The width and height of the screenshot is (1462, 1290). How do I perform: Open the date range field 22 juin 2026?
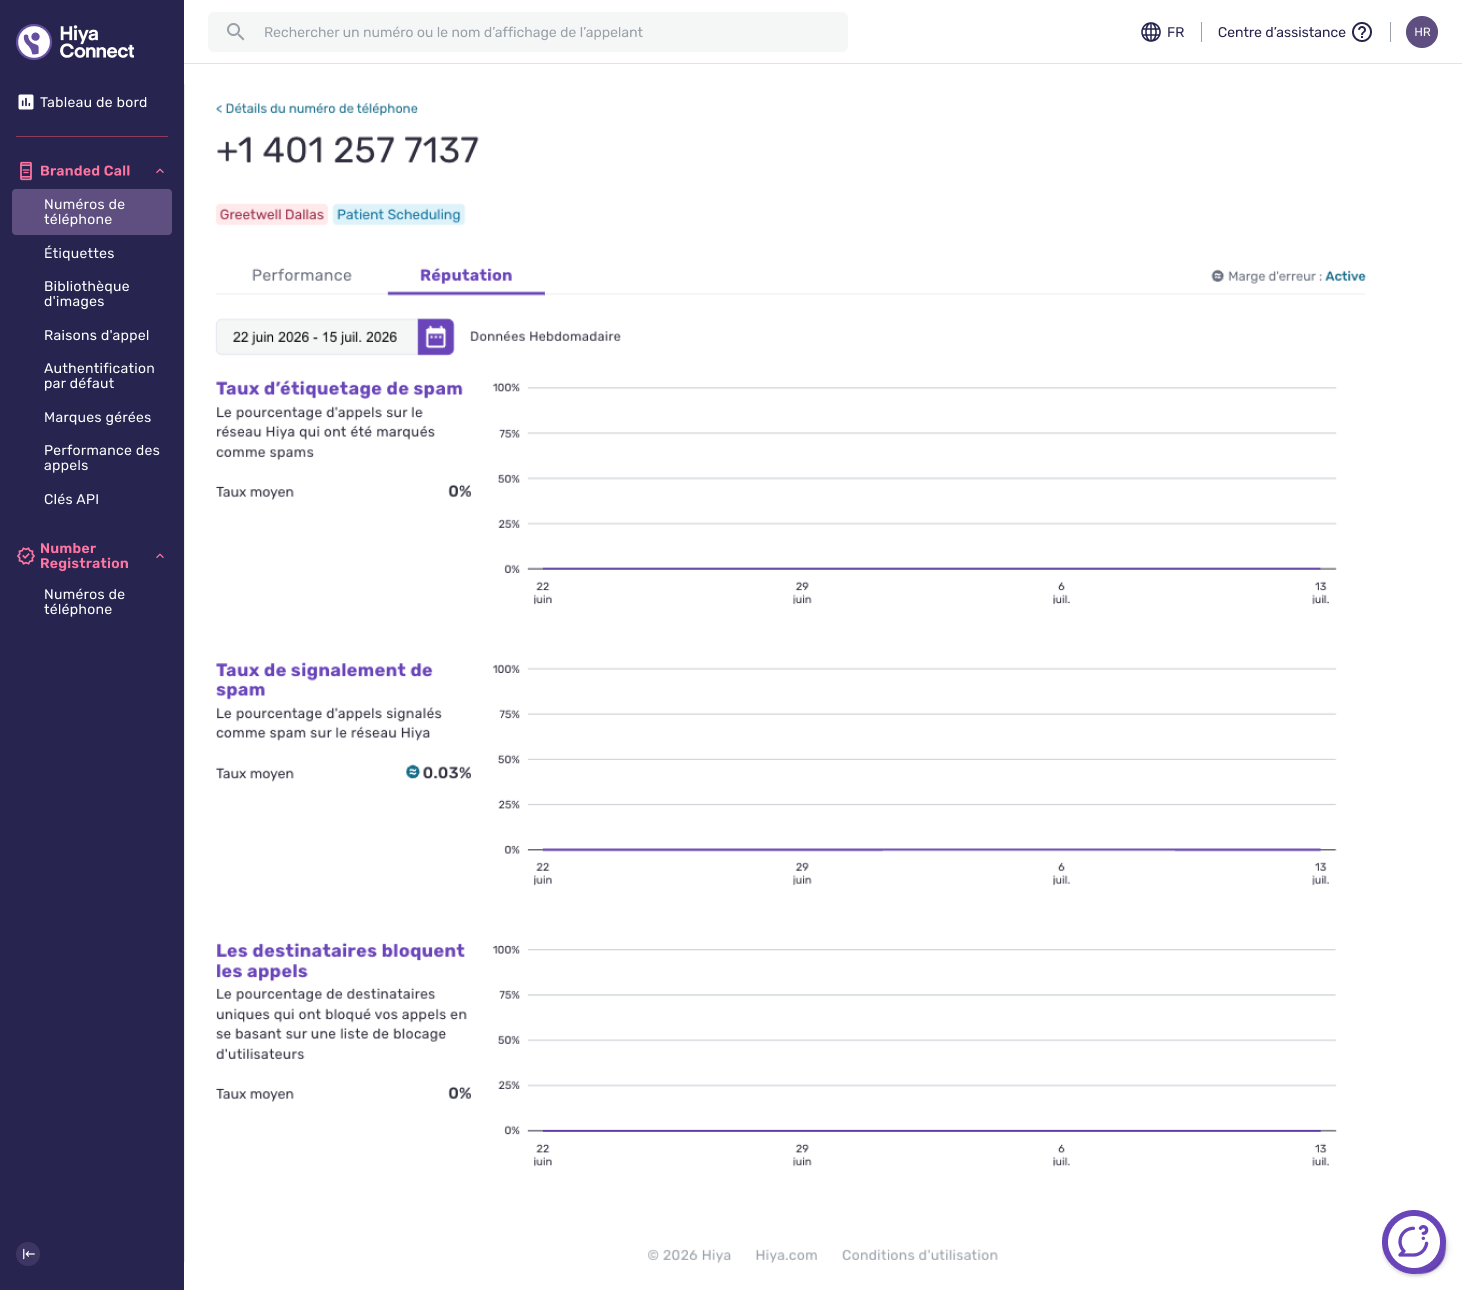point(316,337)
